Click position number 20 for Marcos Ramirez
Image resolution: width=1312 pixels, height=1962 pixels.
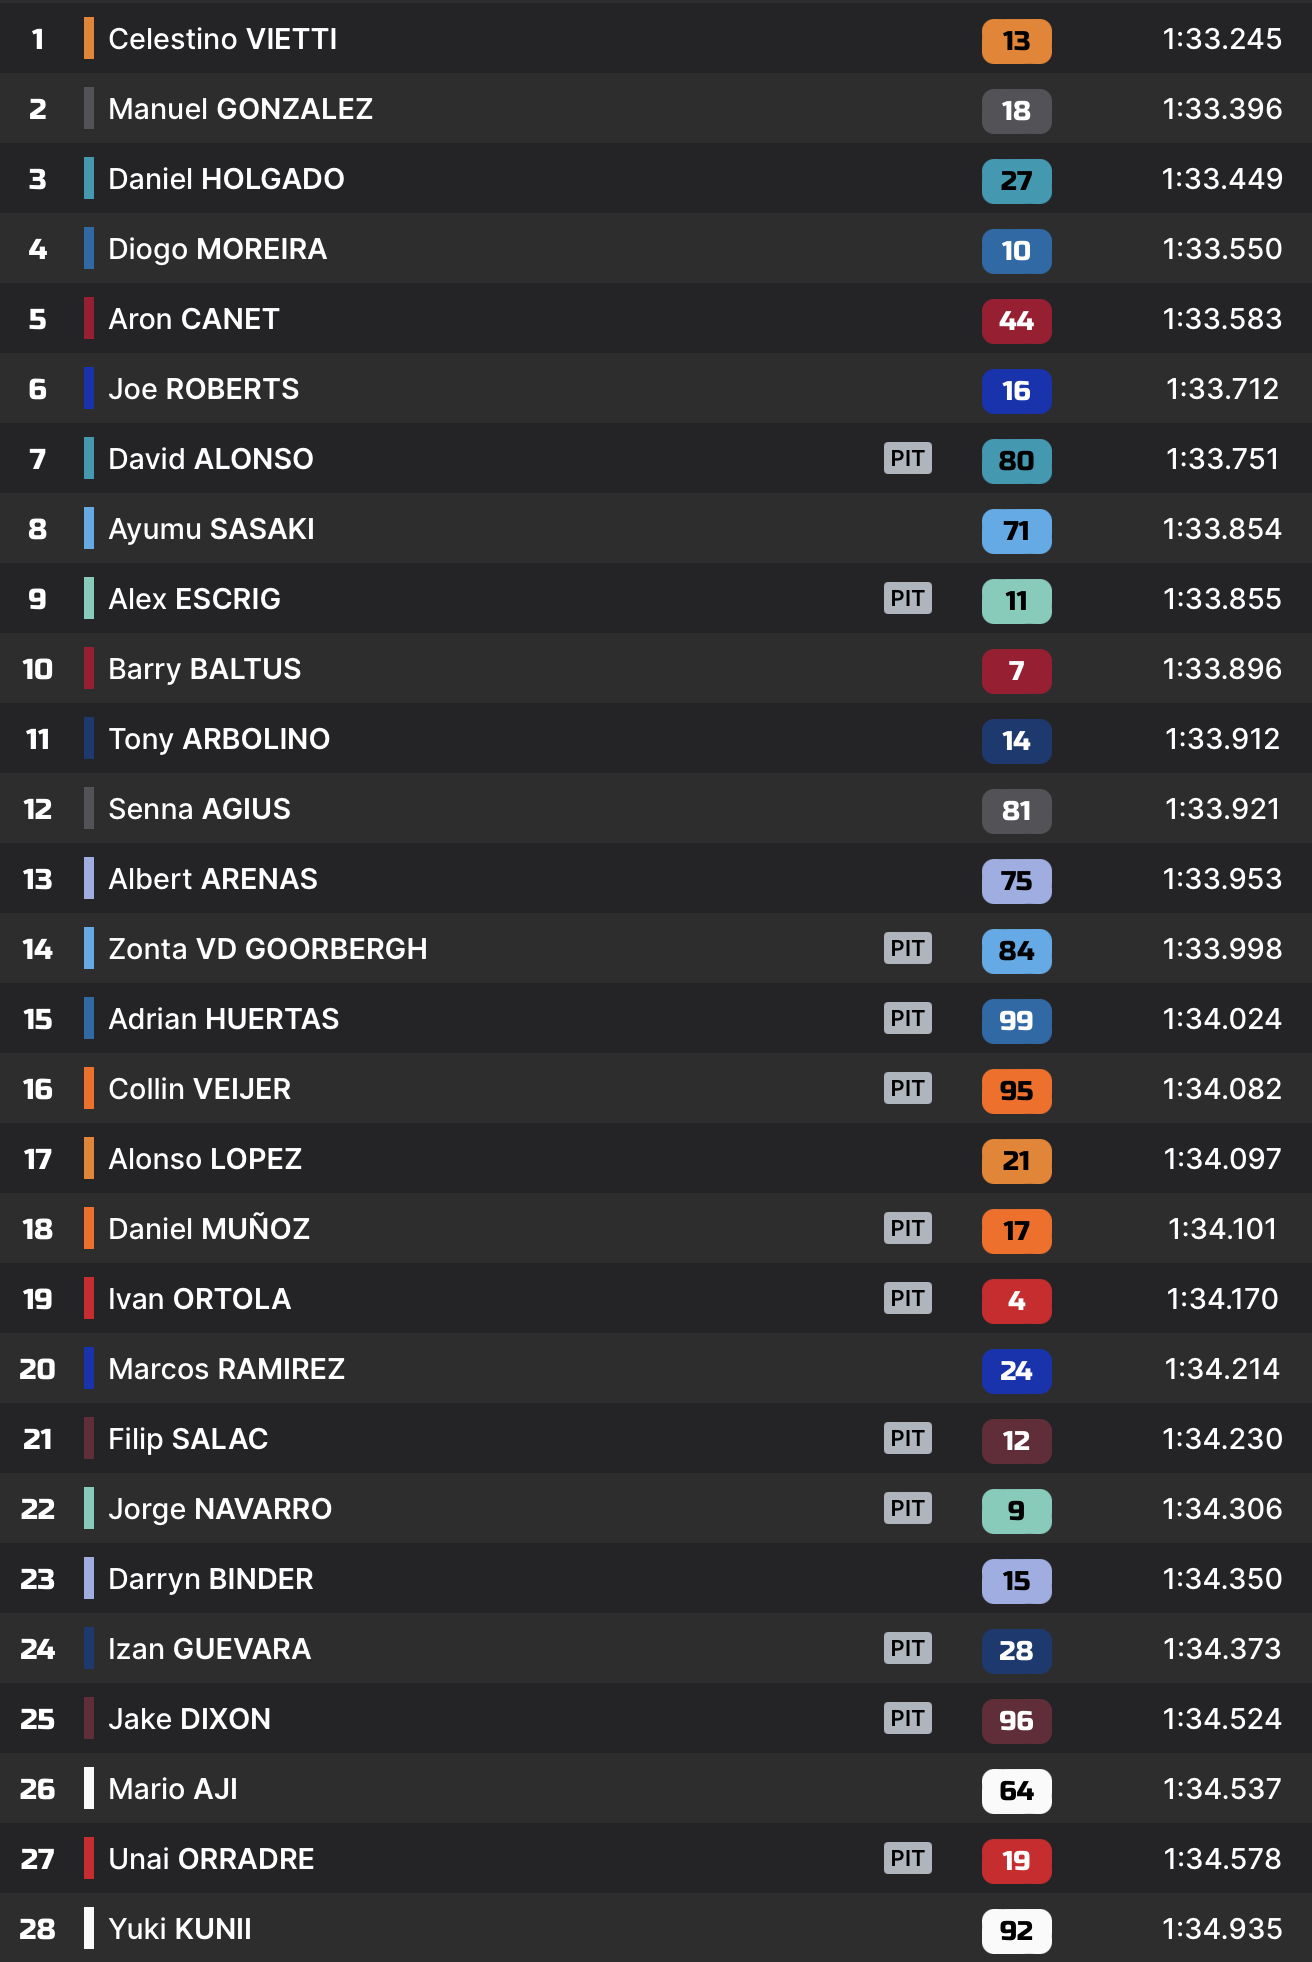[38, 1369]
